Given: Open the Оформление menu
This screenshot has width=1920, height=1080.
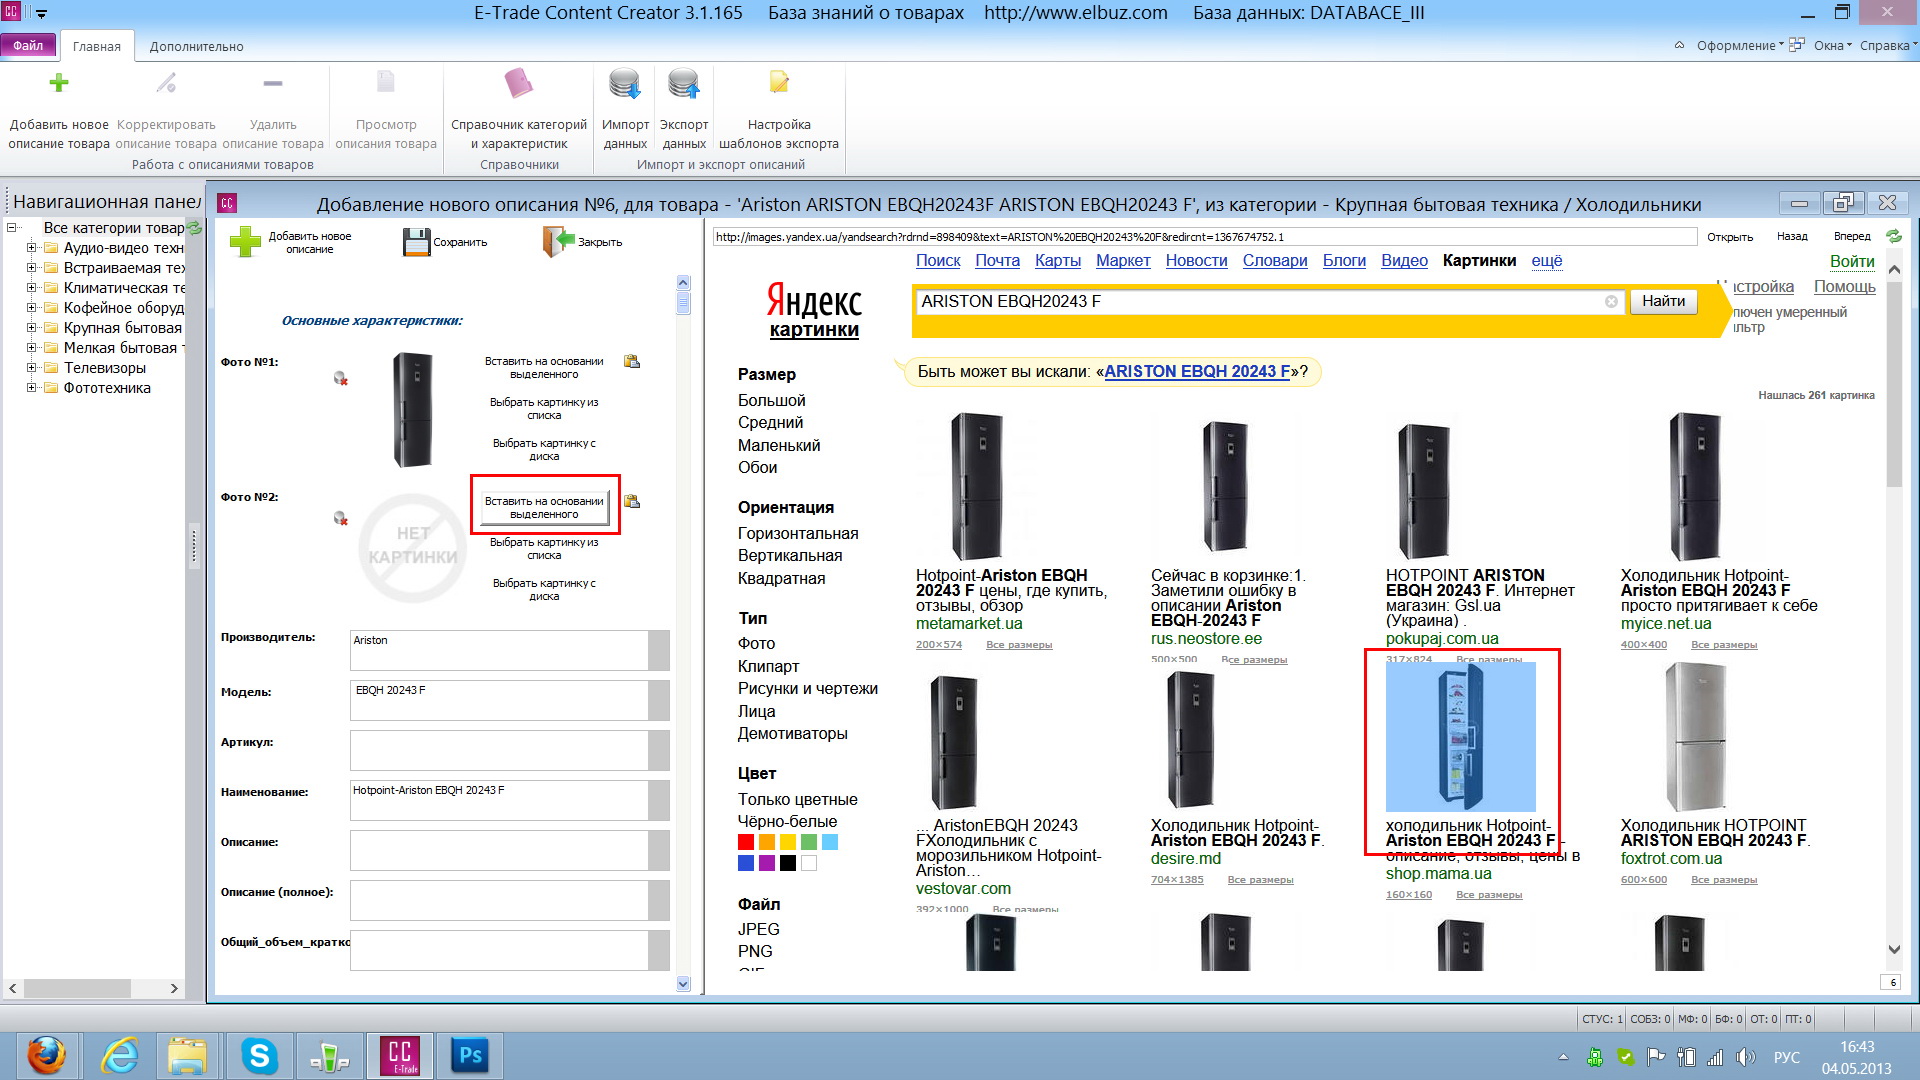Looking at the screenshot, I should click(1740, 46).
